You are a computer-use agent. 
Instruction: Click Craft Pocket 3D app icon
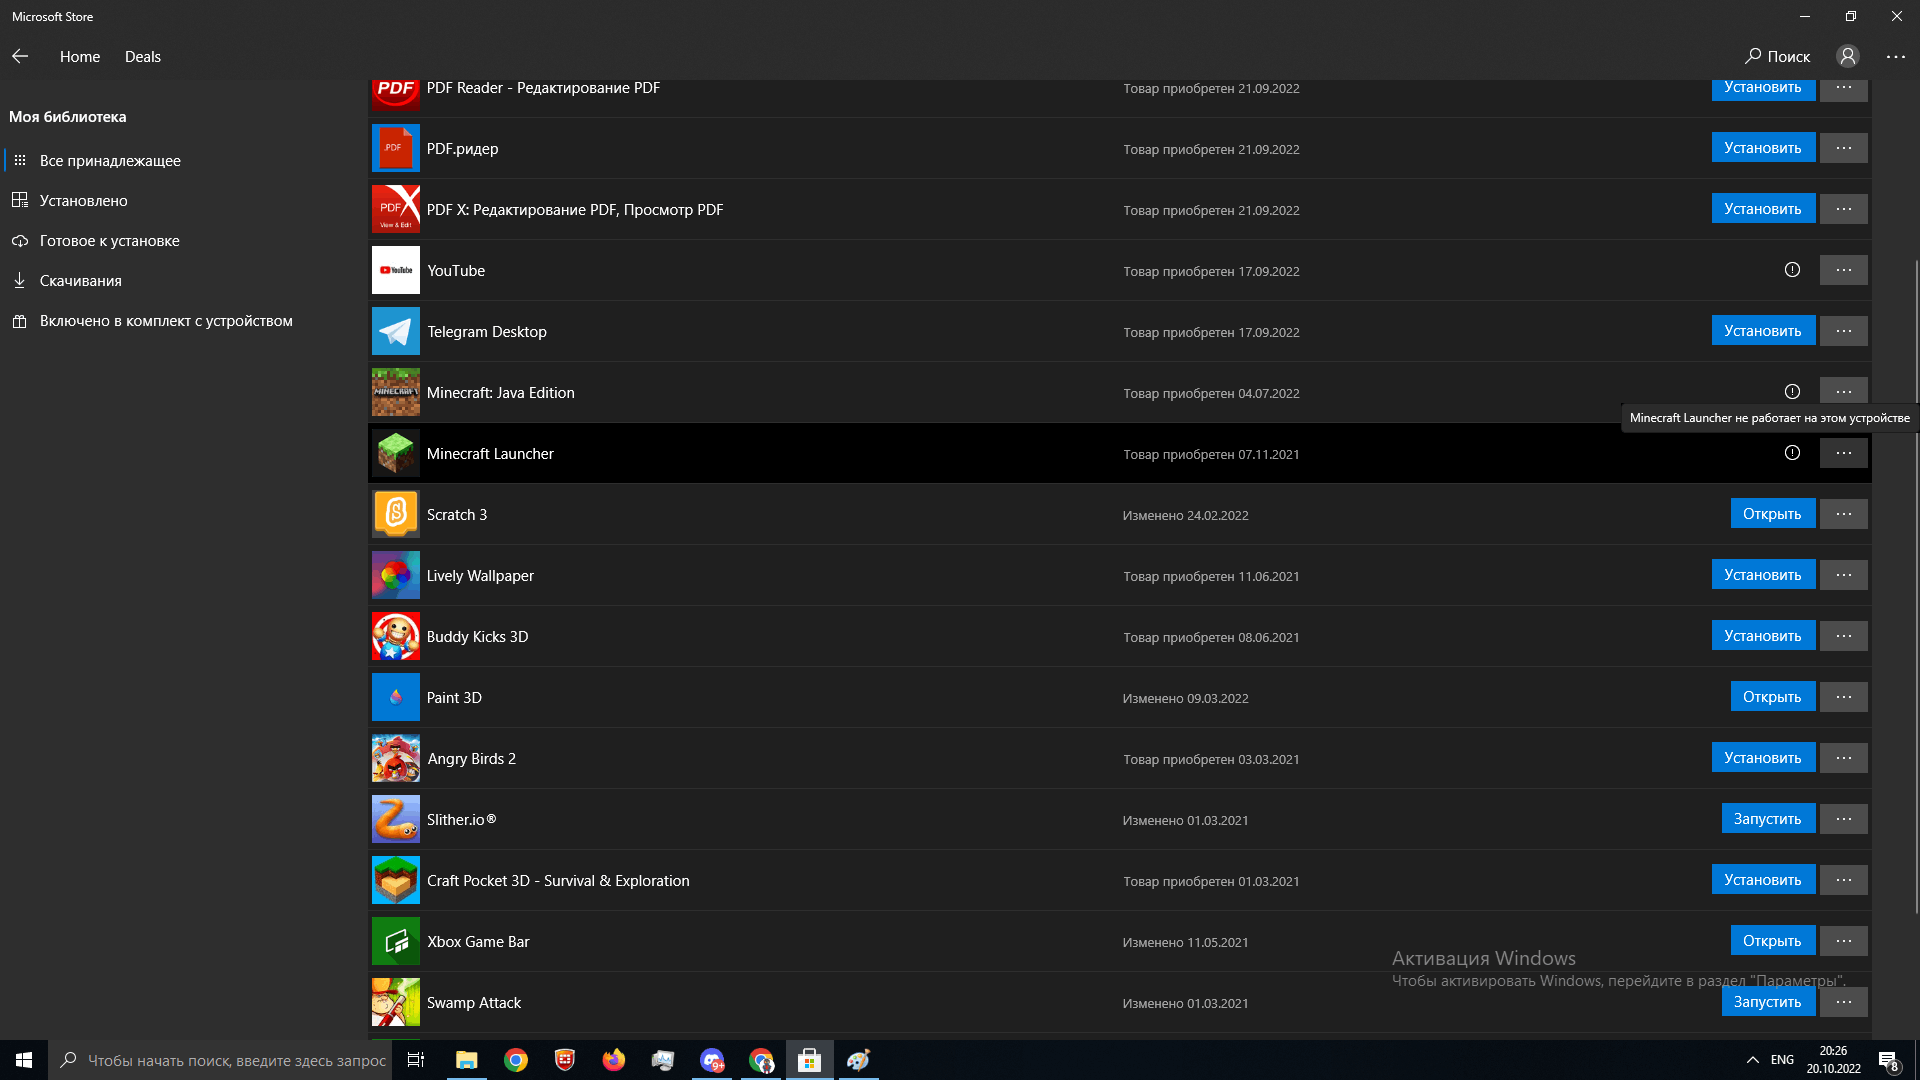396,880
